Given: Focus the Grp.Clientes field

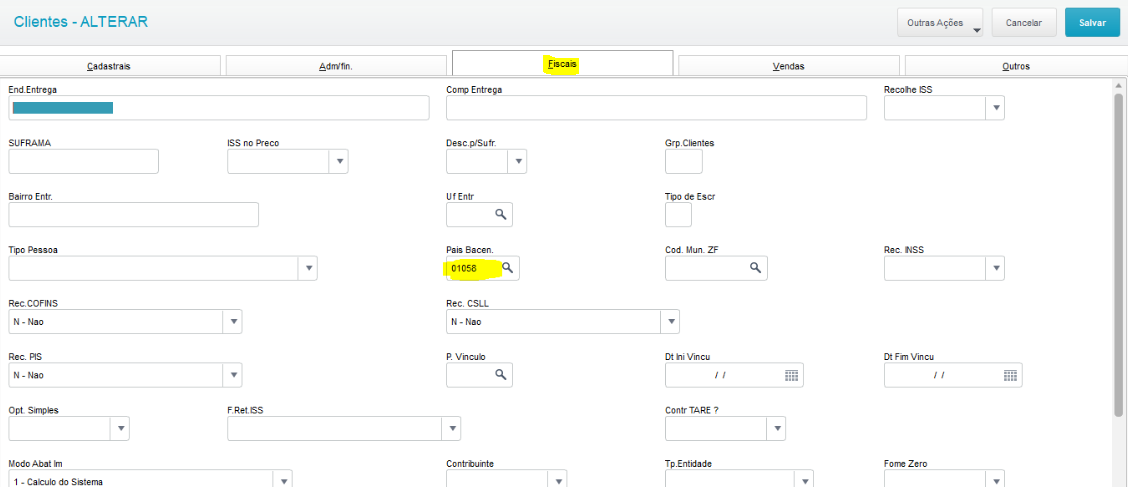Looking at the screenshot, I should [683, 161].
